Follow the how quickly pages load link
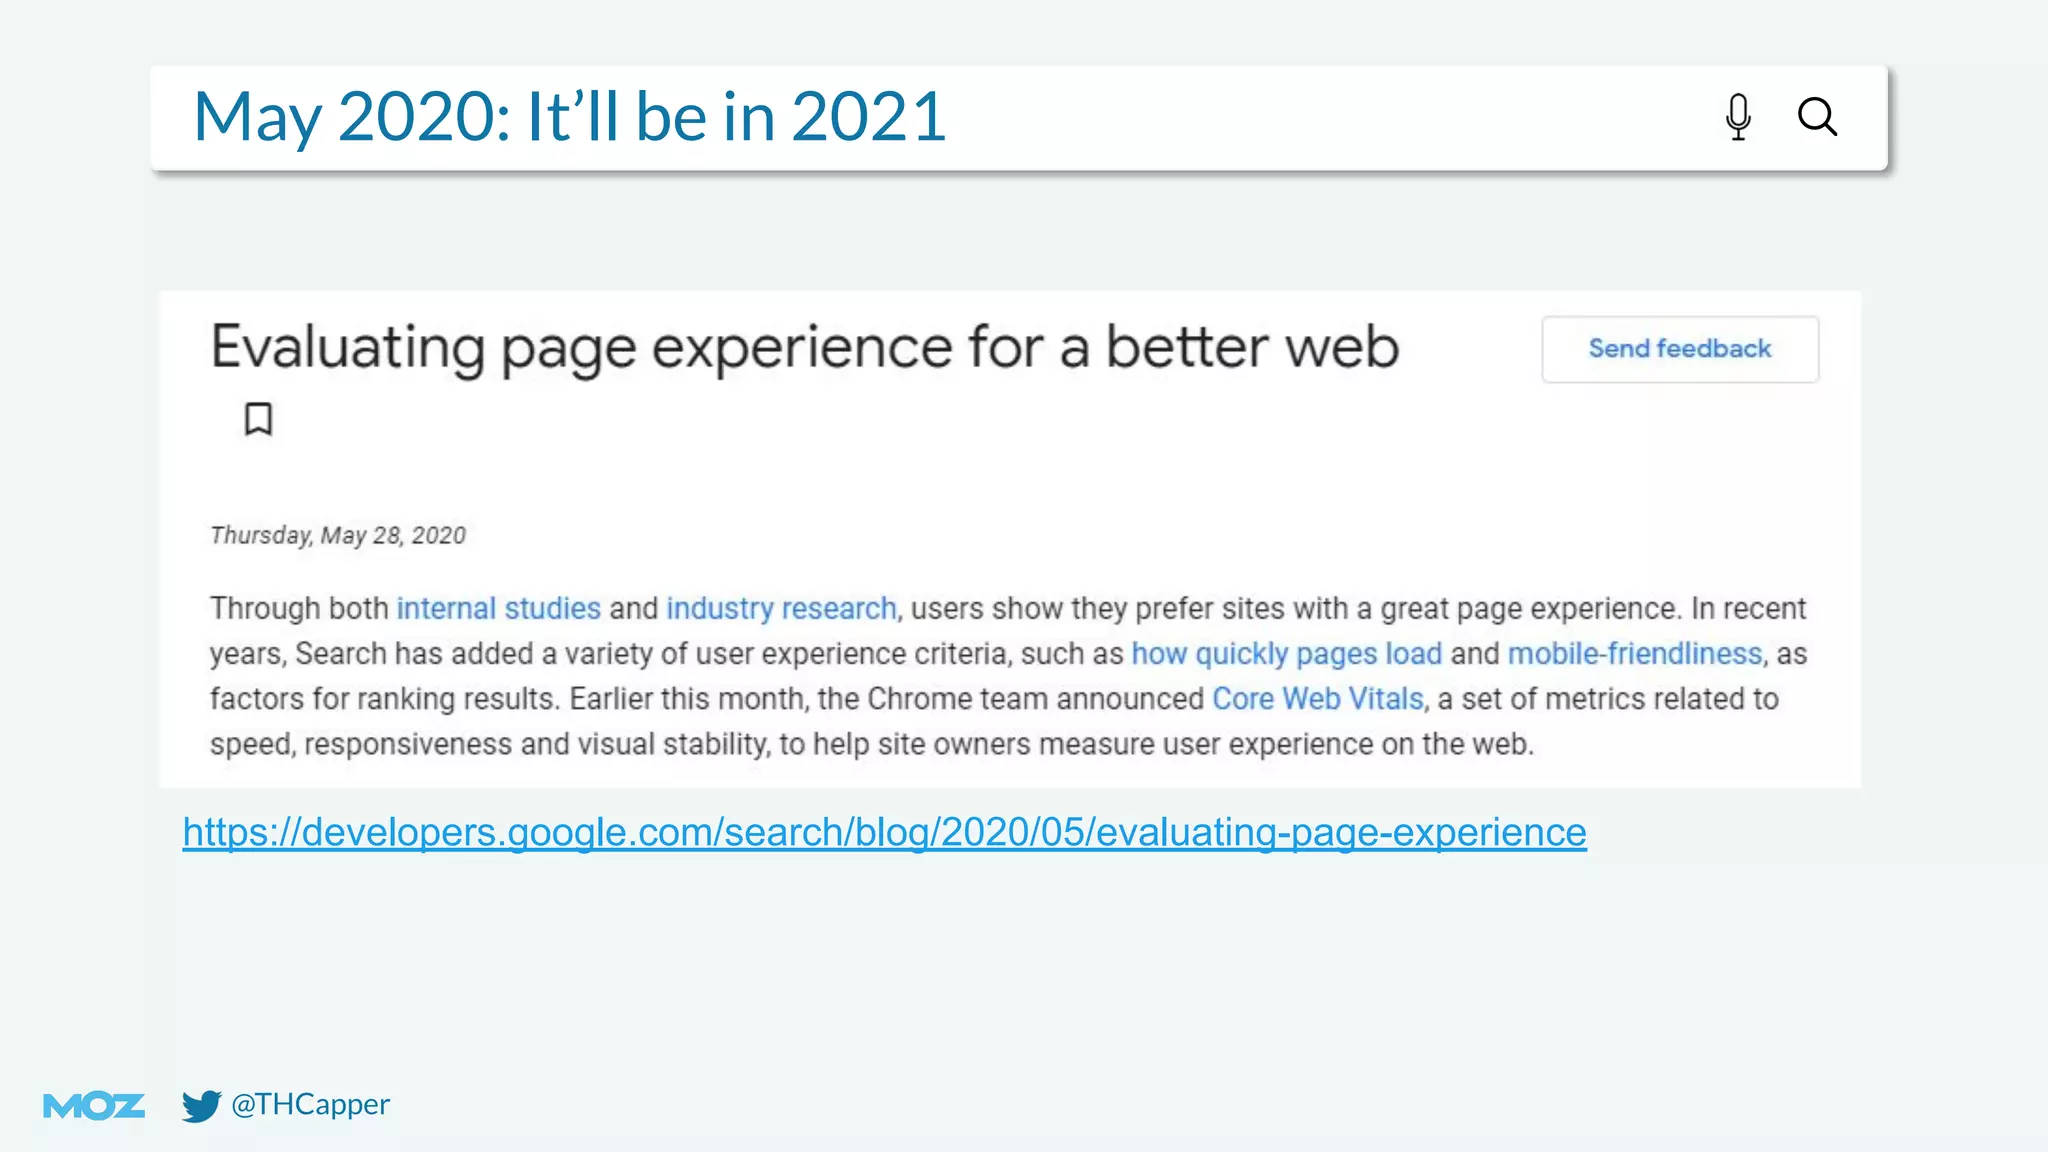The width and height of the screenshot is (2048, 1152). click(x=1286, y=653)
